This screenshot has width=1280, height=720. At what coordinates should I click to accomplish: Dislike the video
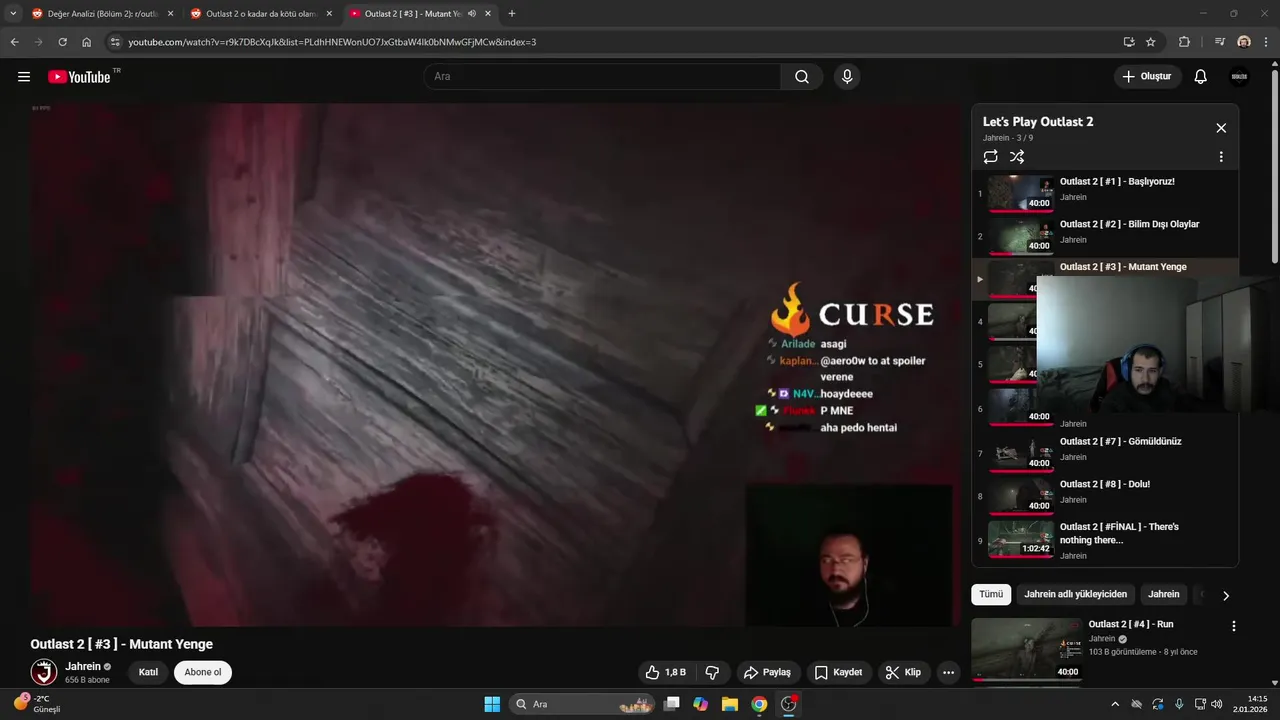tap(713, 672)
